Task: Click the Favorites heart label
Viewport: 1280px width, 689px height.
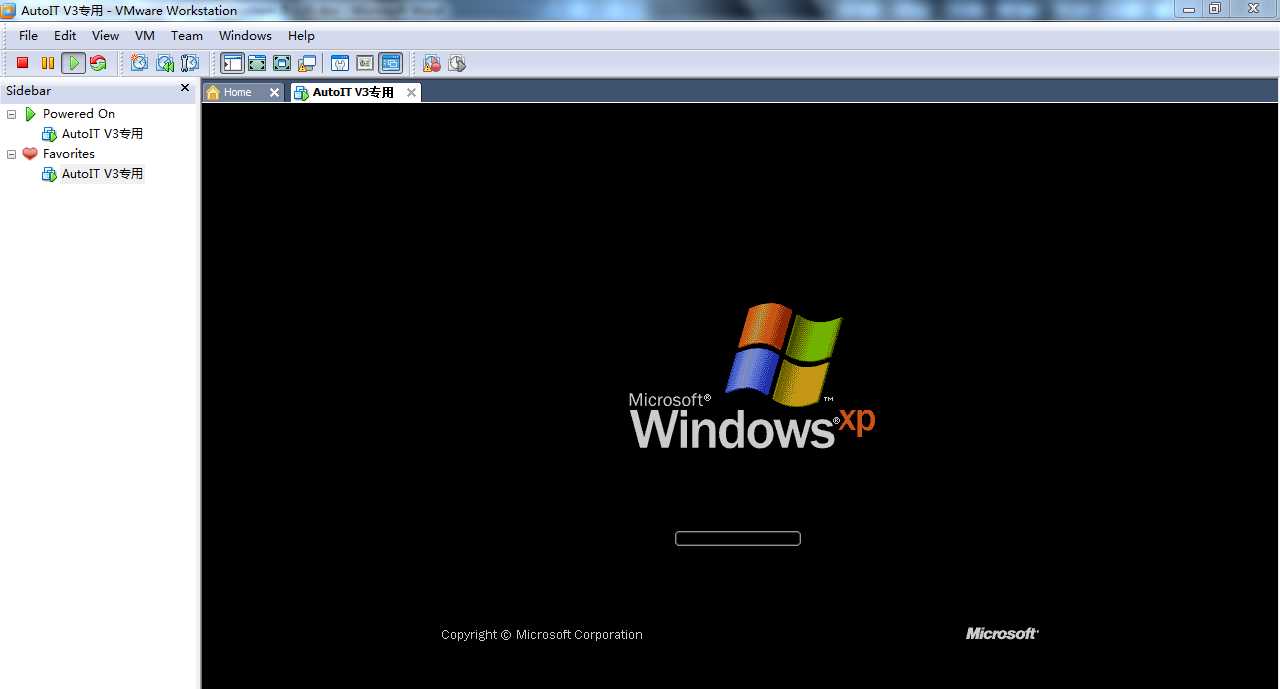Action: 69,154
